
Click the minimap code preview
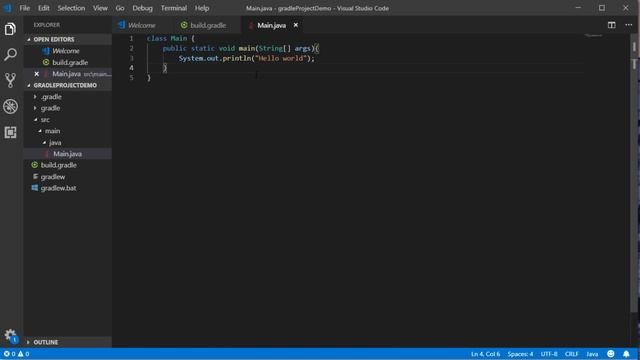click(593, 36)
